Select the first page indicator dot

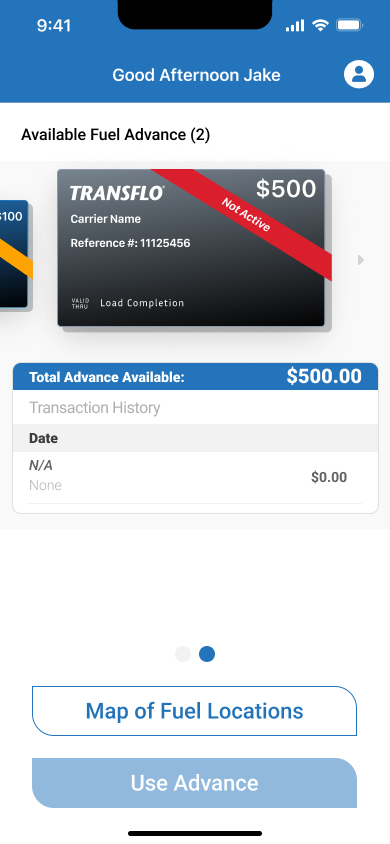[183, 654]
